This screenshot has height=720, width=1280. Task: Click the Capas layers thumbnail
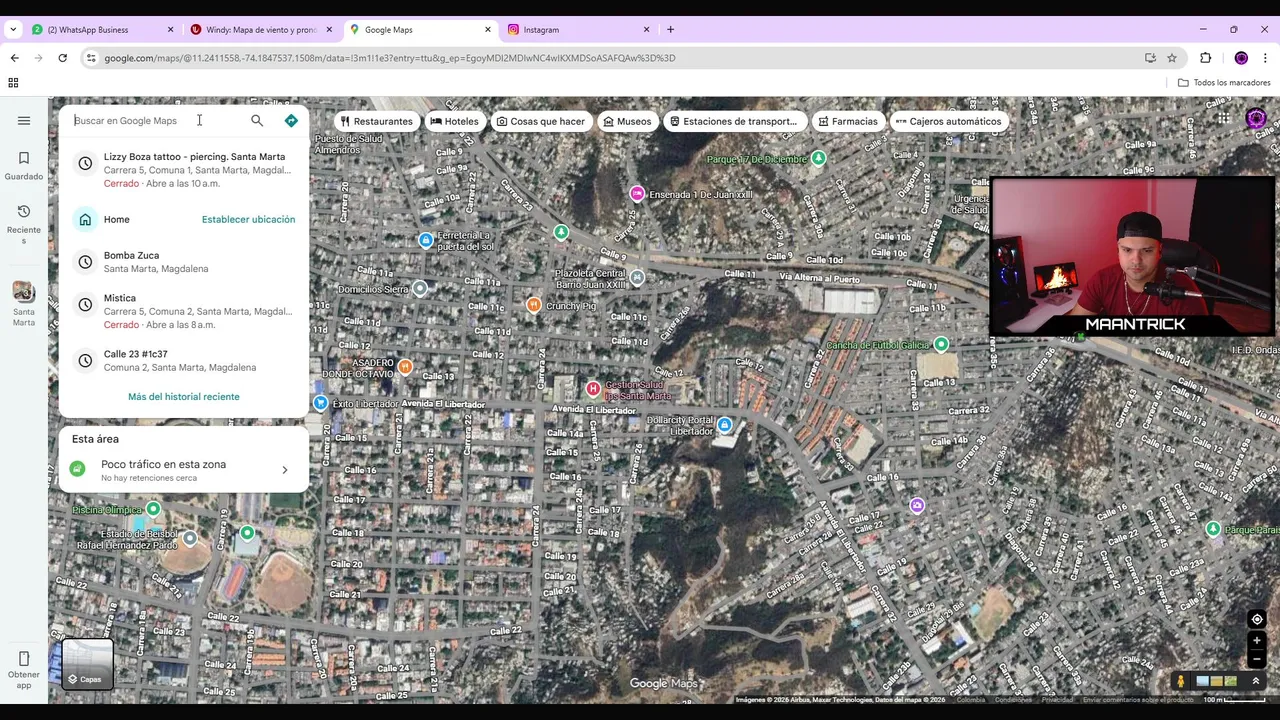click(x=87, y=664)
